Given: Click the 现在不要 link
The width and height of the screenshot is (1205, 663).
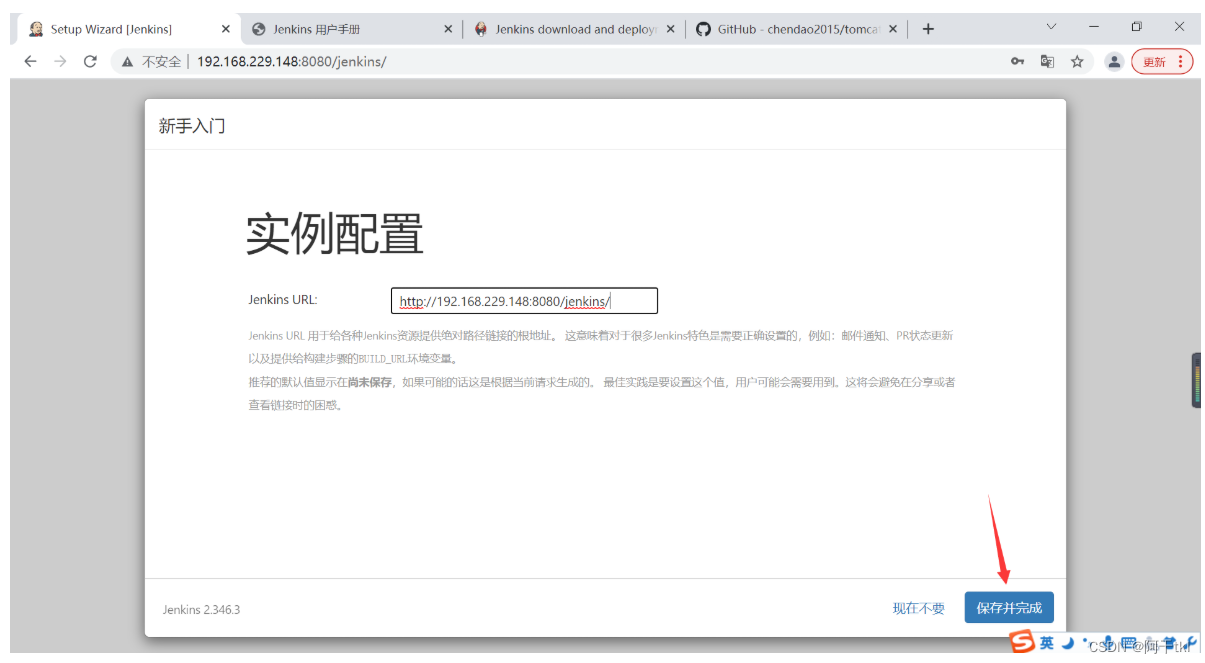Looking at the screenshot, I should 917,607.
